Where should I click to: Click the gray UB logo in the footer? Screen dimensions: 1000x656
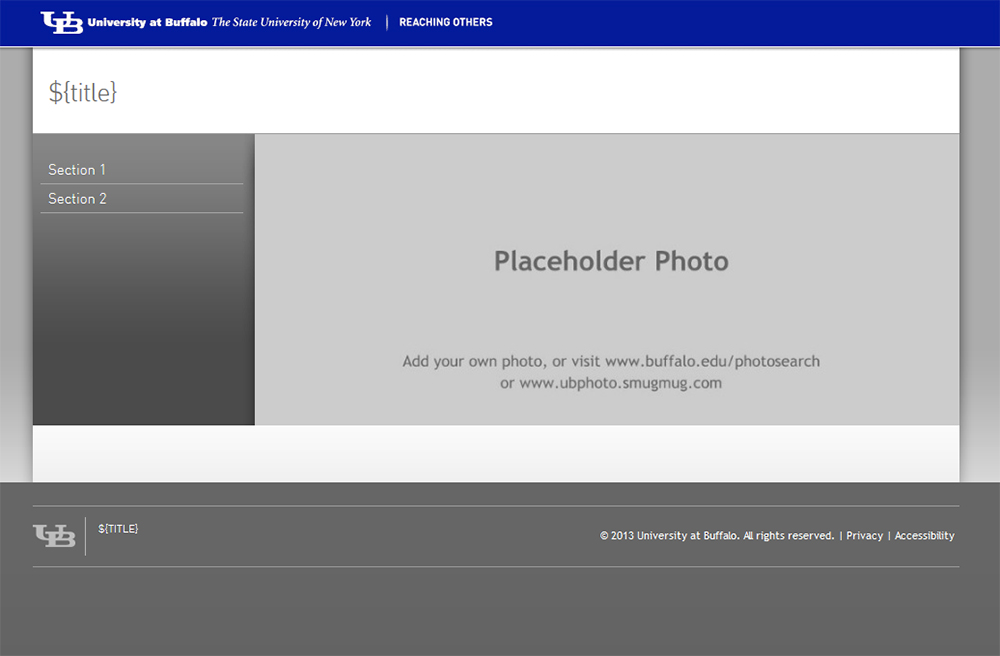pos(54,536)
